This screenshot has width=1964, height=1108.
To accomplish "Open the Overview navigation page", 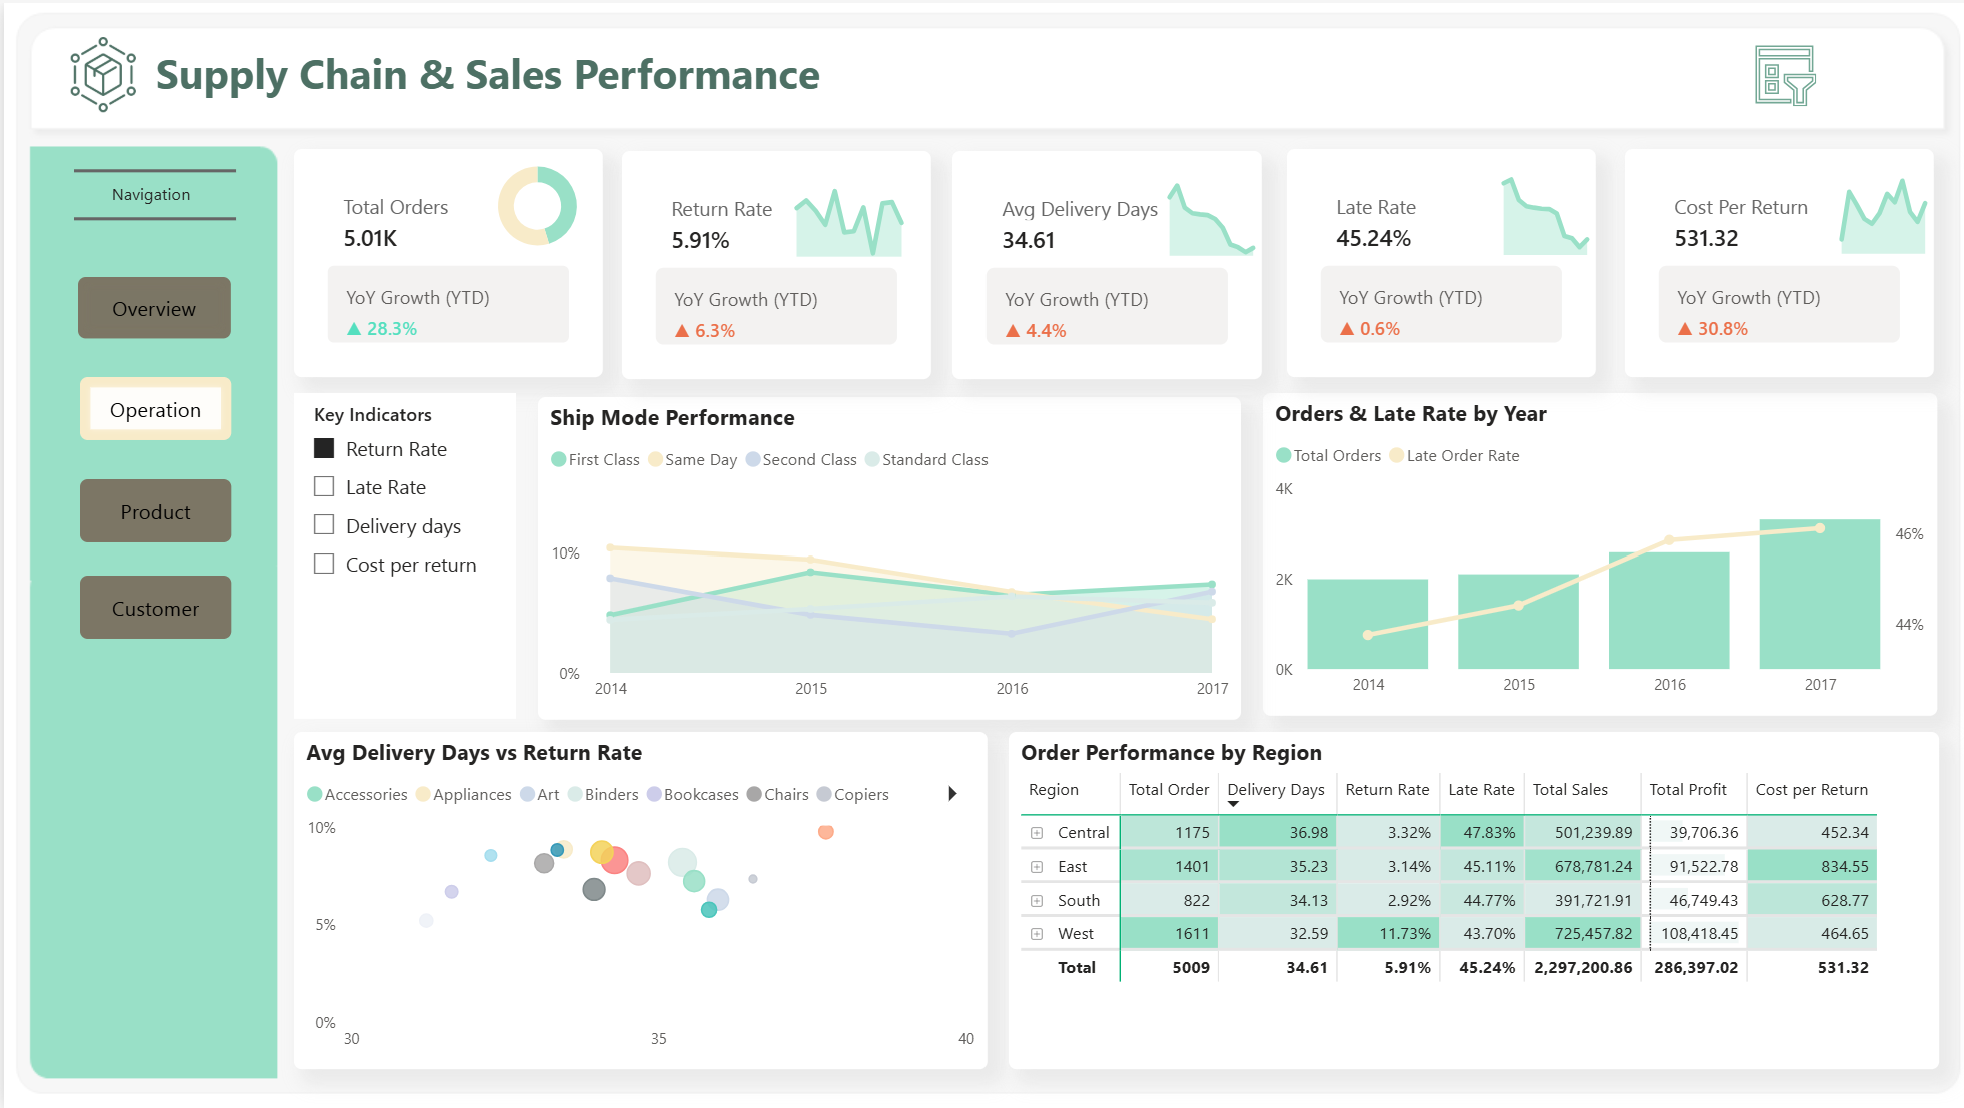I will [155, 308].
